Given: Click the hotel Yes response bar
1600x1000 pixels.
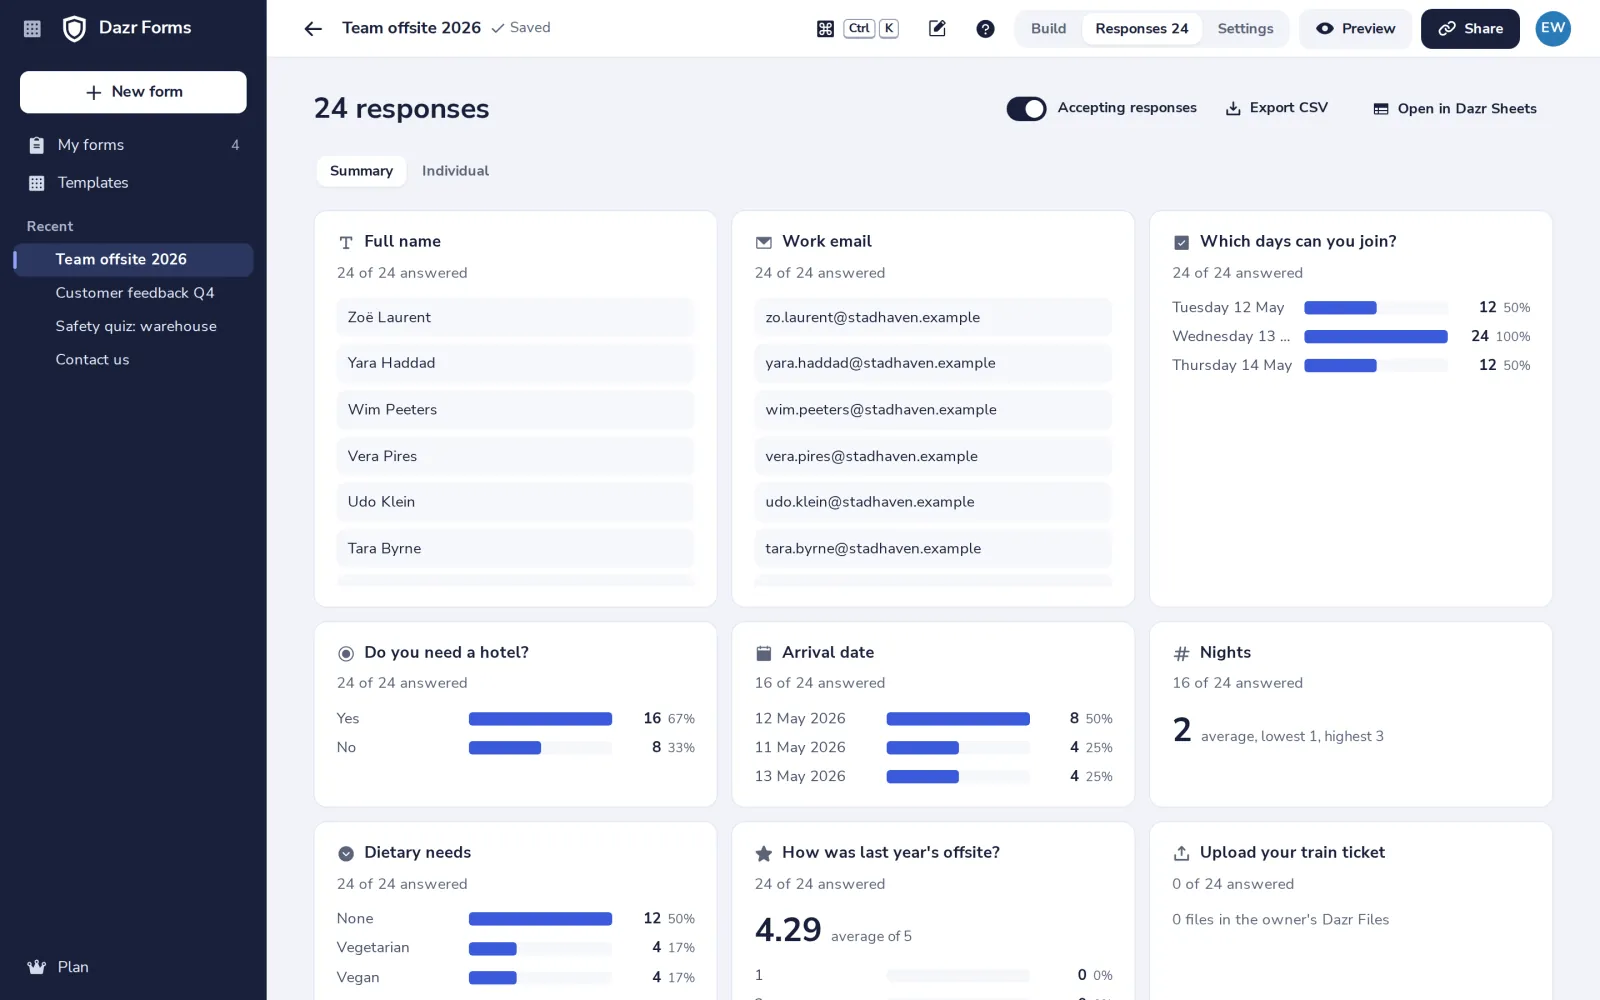Looking at the screenshot, I should 540,719.
